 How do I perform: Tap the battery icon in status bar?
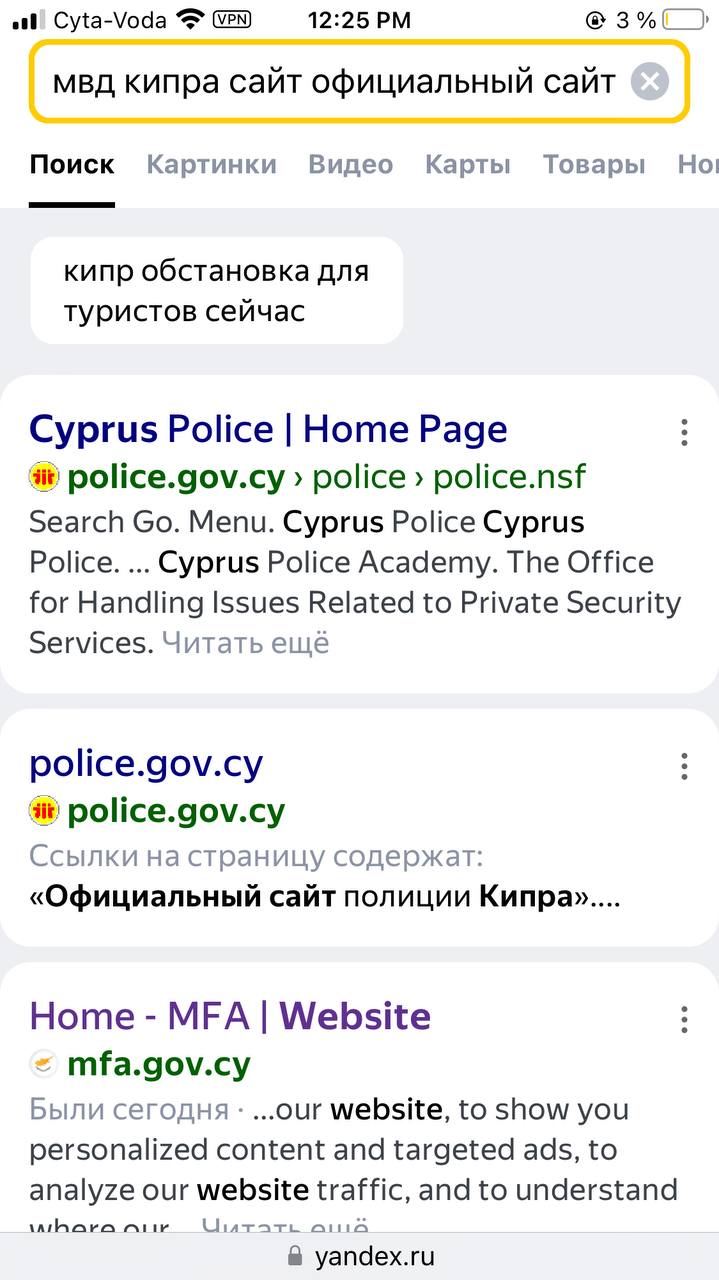coord(684,20)
